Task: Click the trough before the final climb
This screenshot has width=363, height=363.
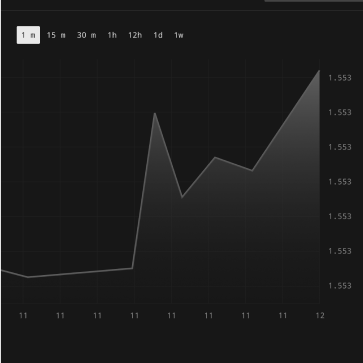Action: 252,170
